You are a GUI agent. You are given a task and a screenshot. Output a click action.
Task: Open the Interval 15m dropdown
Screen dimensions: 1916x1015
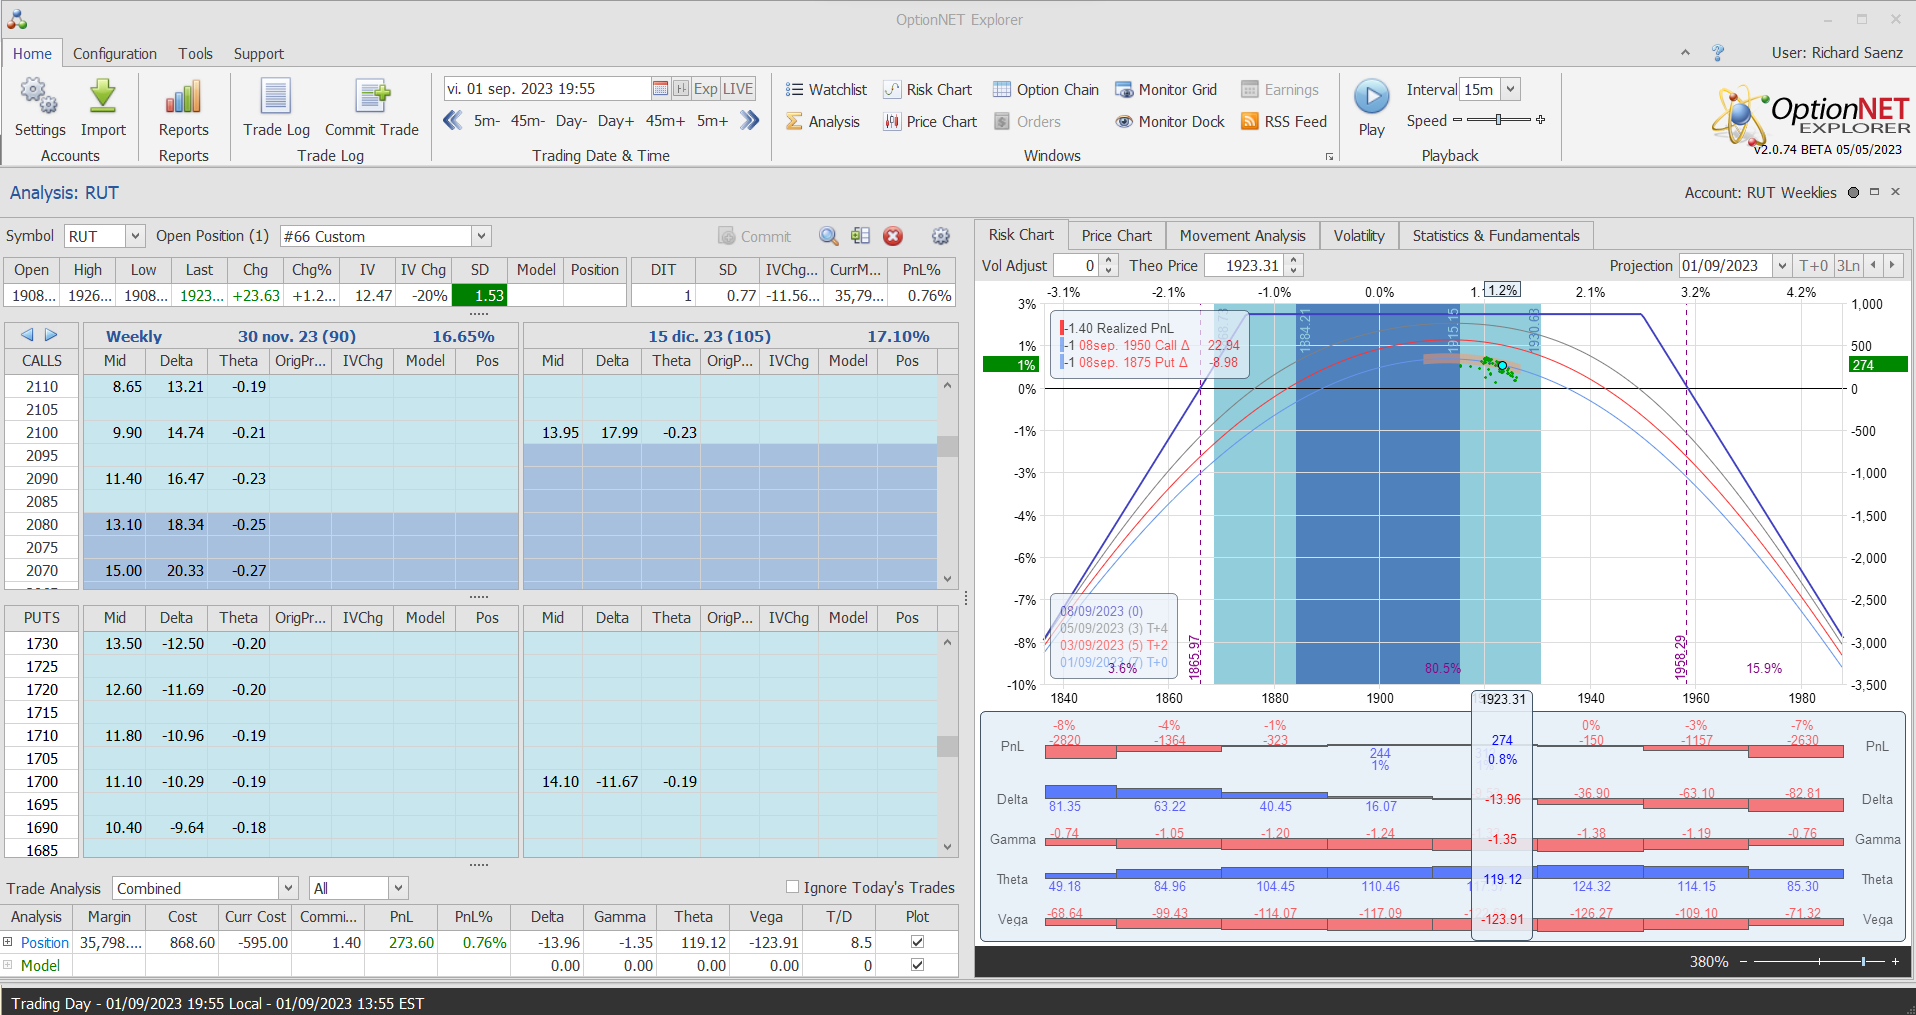1510,90
